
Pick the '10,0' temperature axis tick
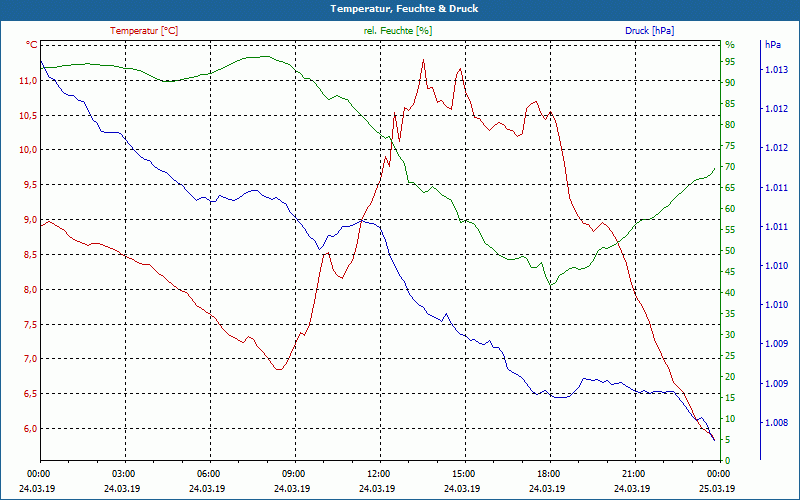click(29, 150)
